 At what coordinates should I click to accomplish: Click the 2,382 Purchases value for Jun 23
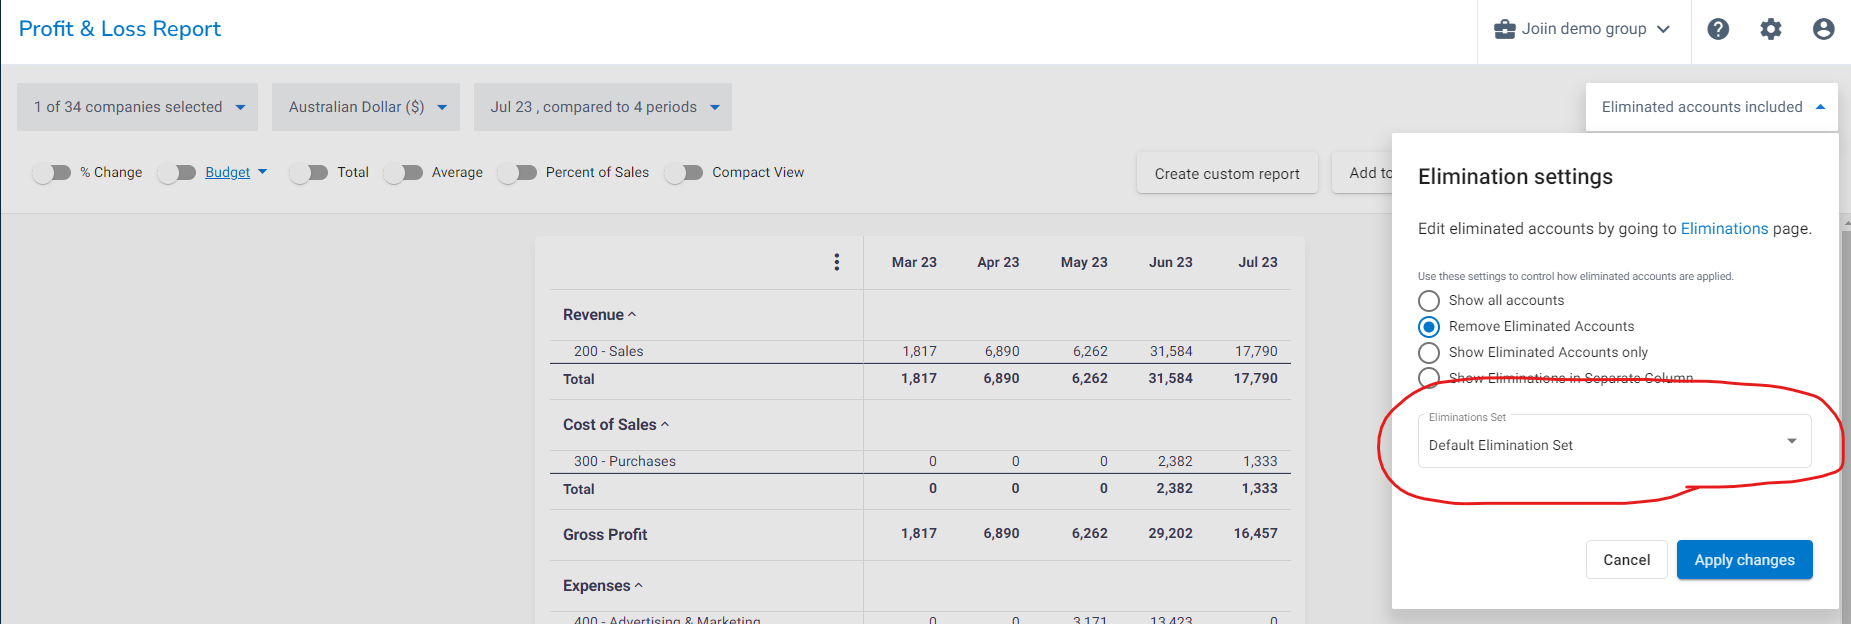1175,462
